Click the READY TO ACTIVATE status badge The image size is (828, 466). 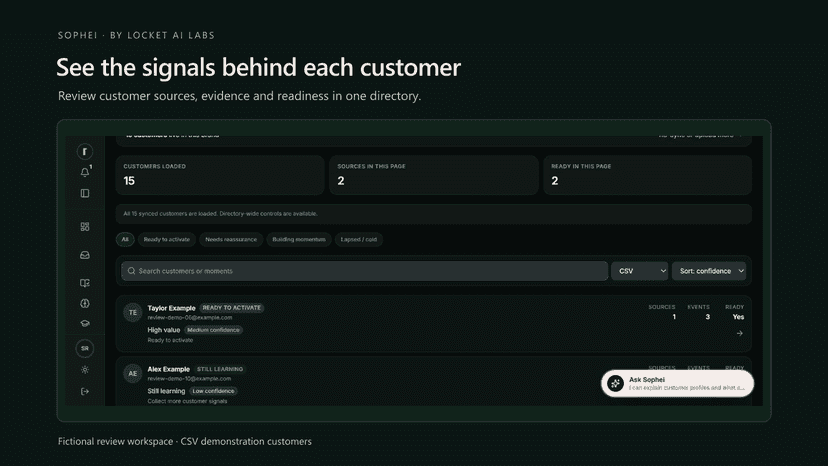(232, 308)
